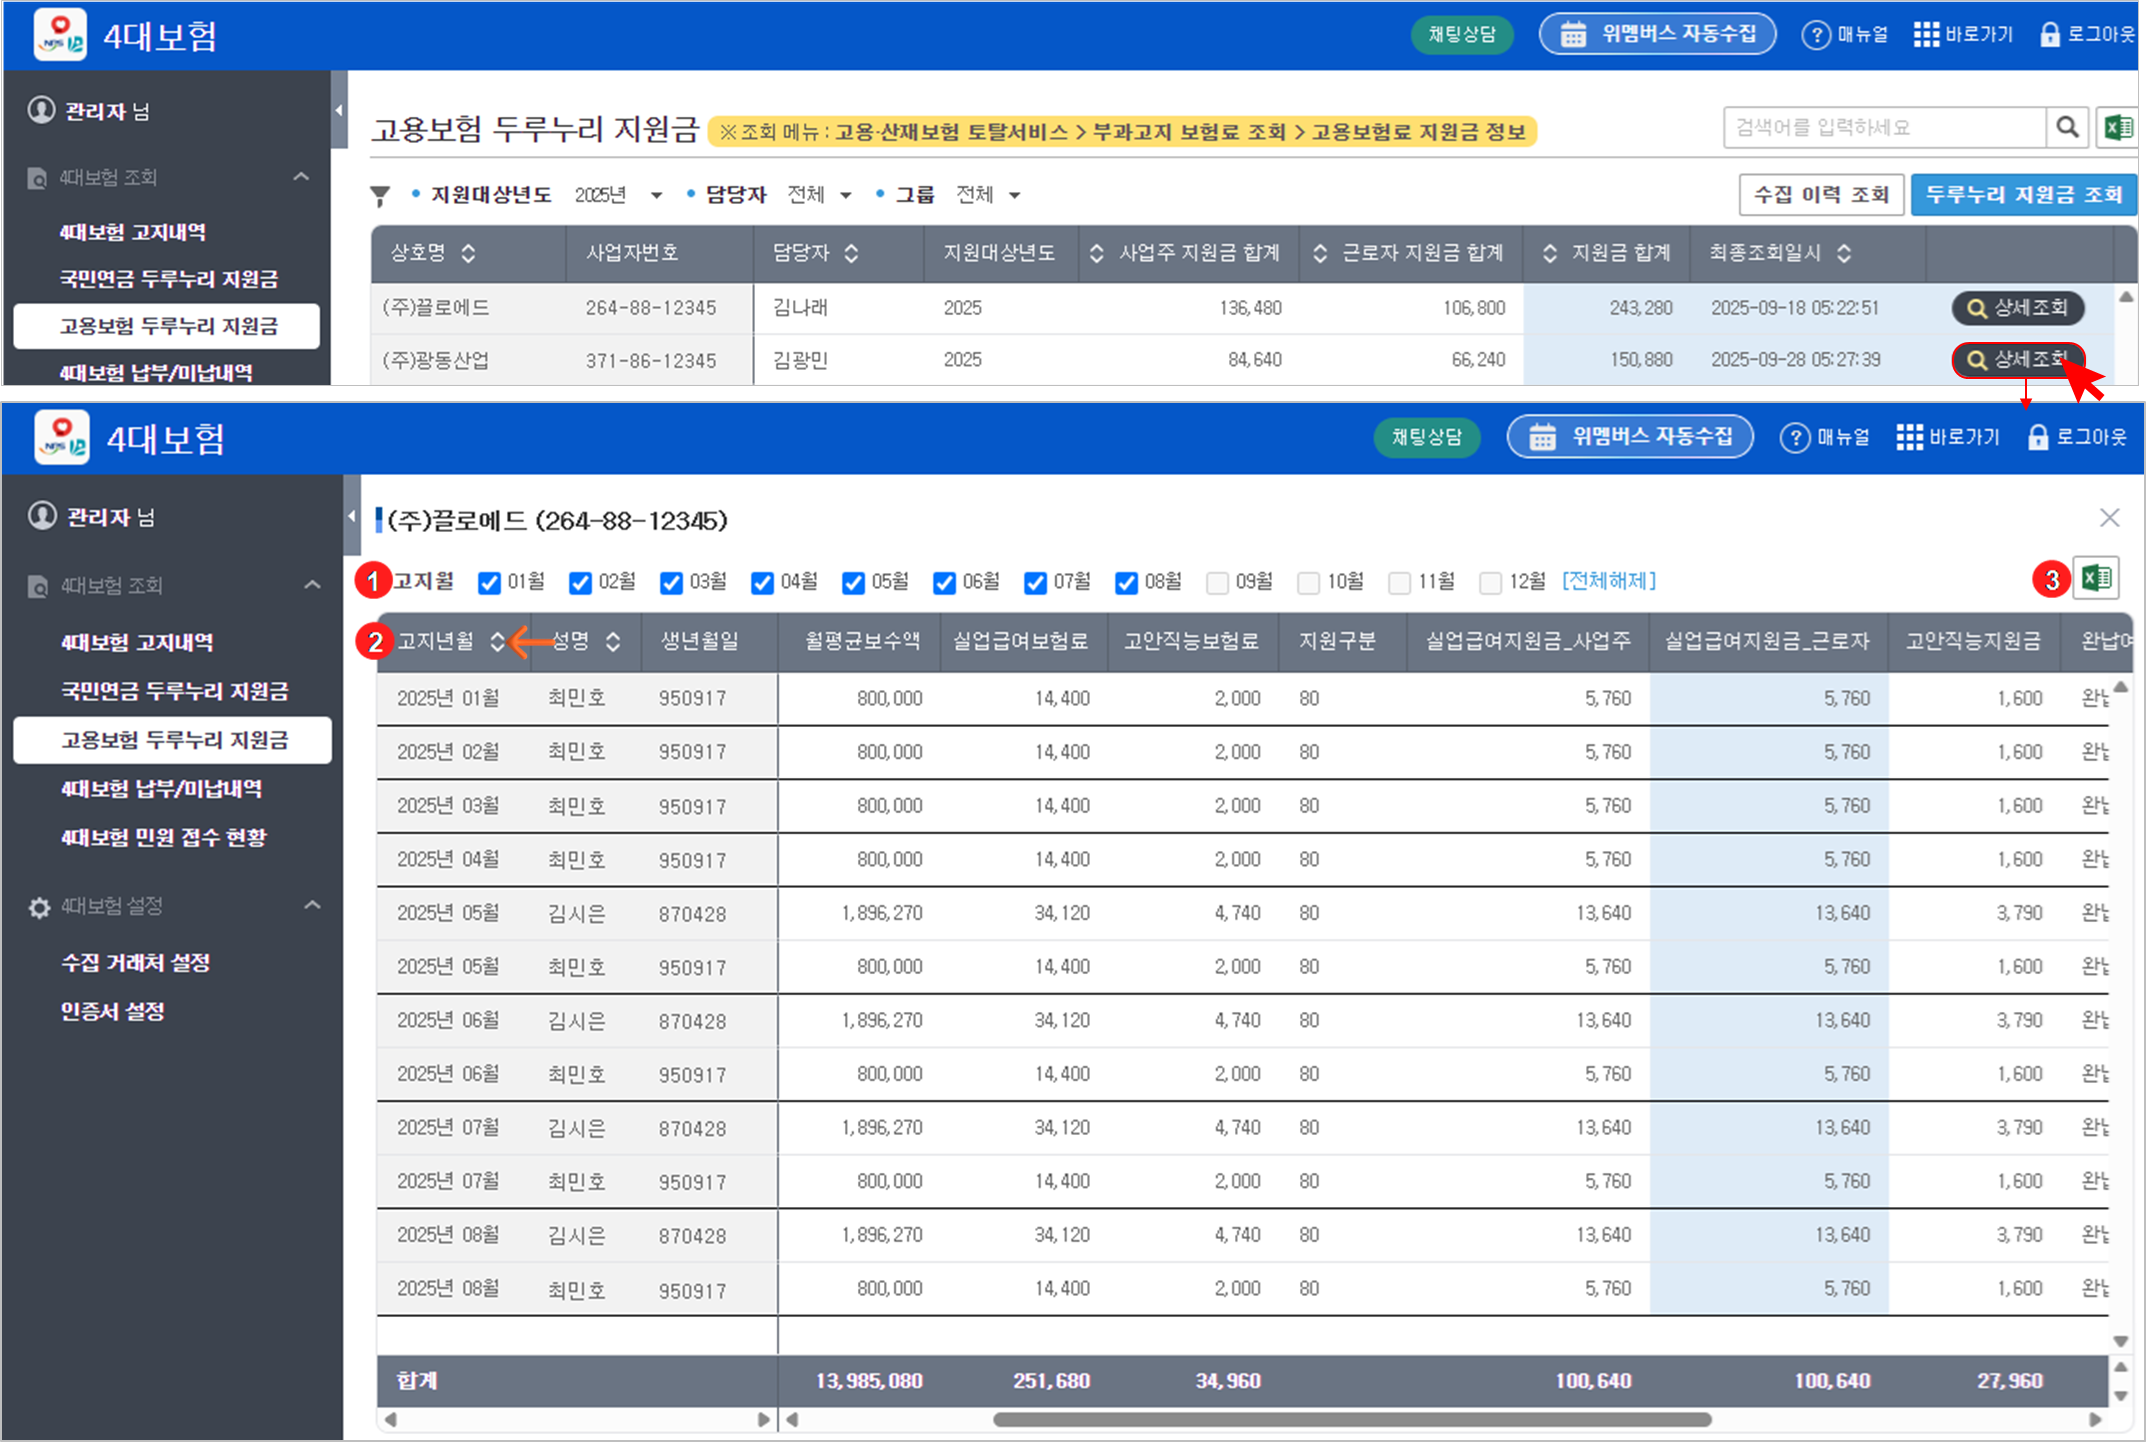Open 국민연금 두루누리 지원금 in lower sidebar
The image size is (2146, 1442).
pos(174,691)
